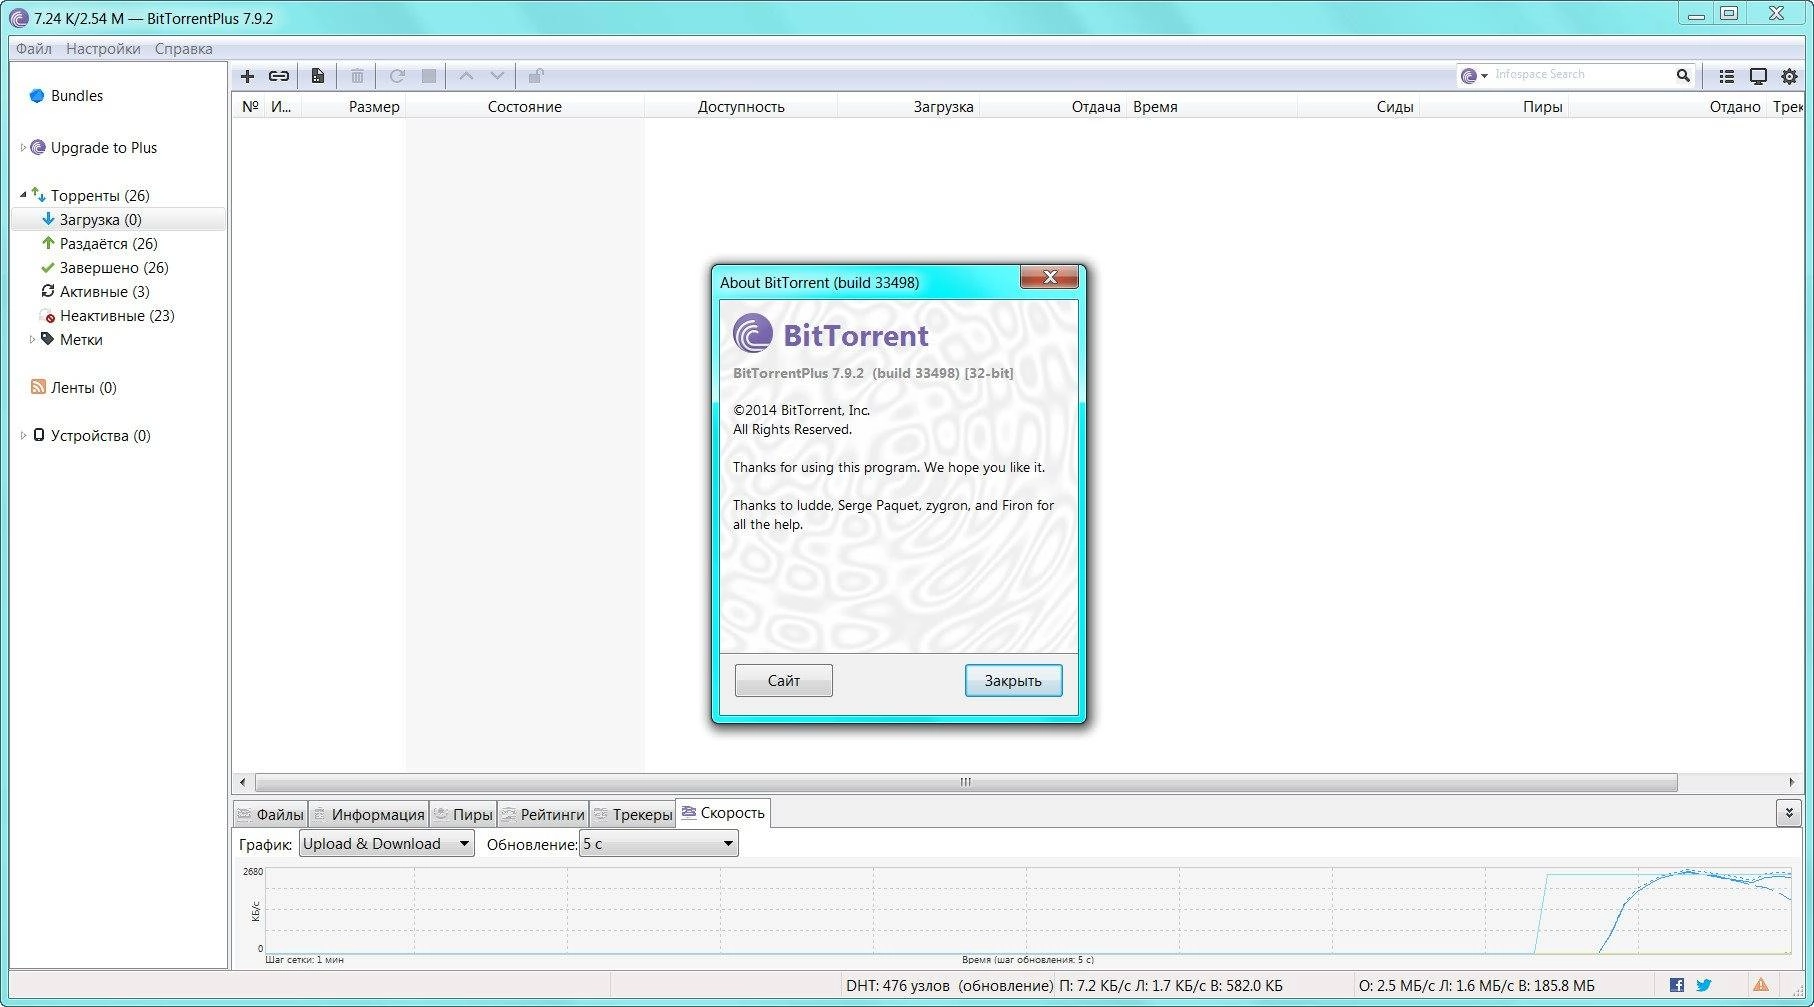Switch to the Пиры tab

tap(463, 814)
